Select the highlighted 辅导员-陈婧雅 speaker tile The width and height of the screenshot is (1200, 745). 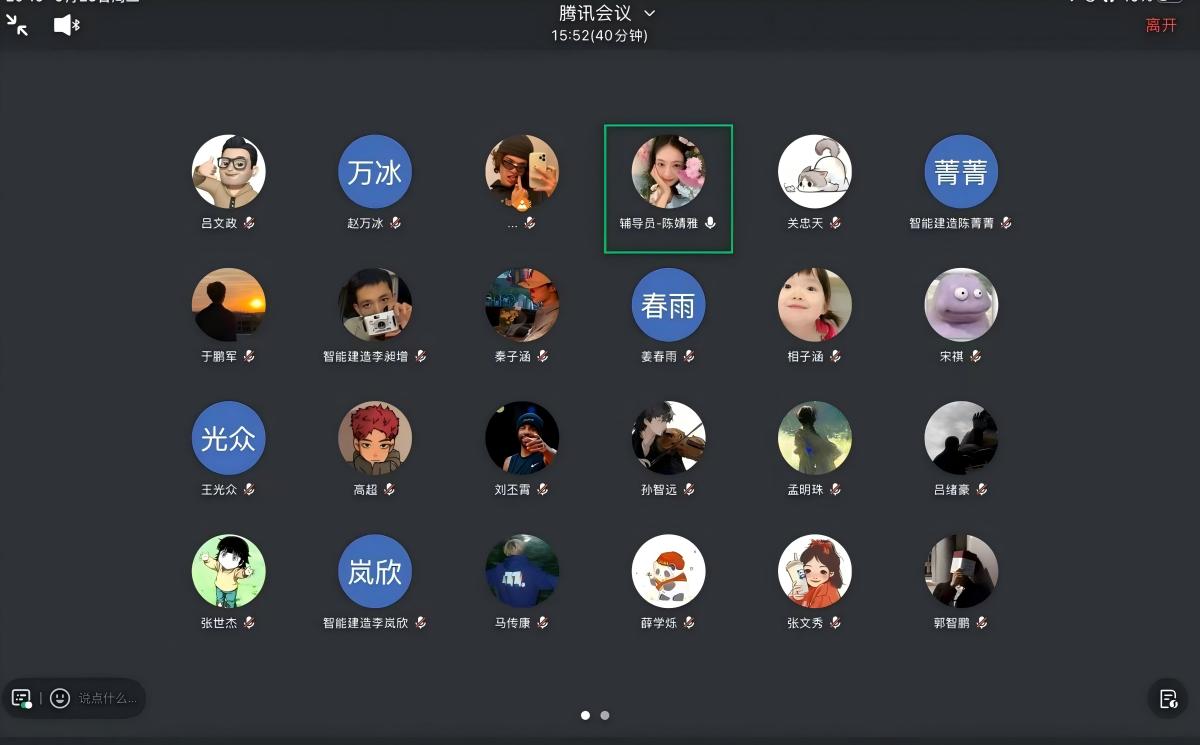[x=668, y=188]
